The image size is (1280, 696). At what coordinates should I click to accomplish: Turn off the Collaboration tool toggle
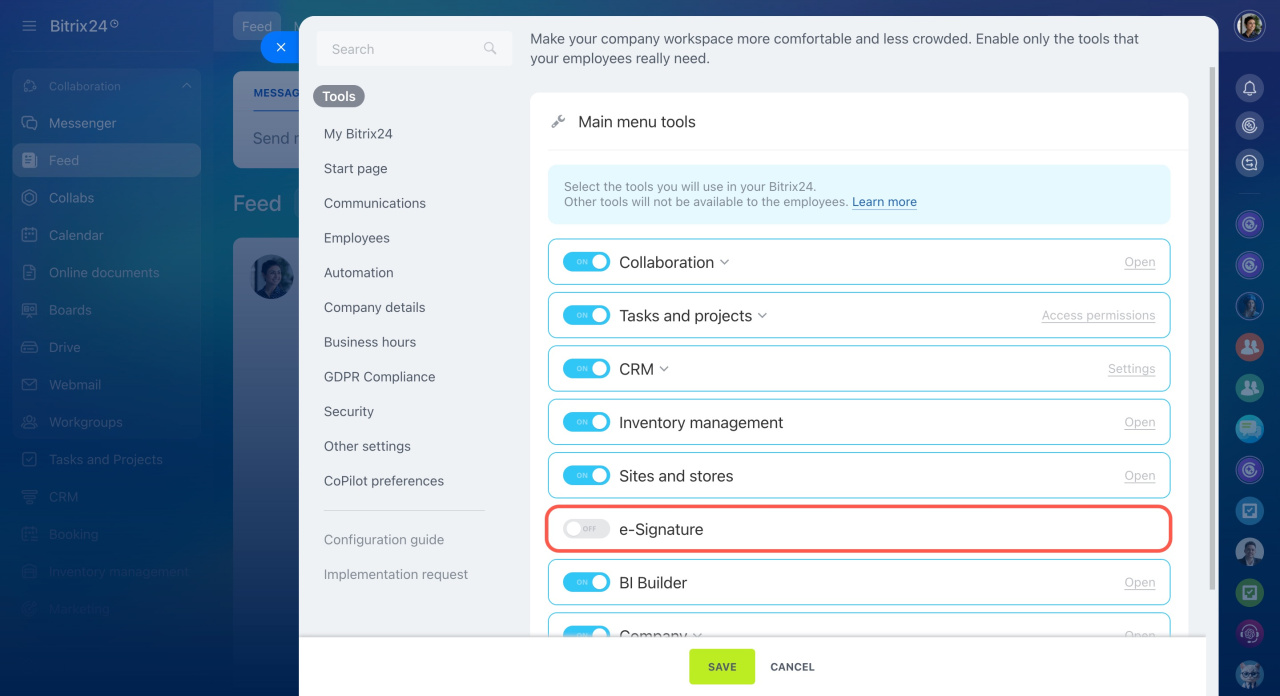[x=586, y=261]
